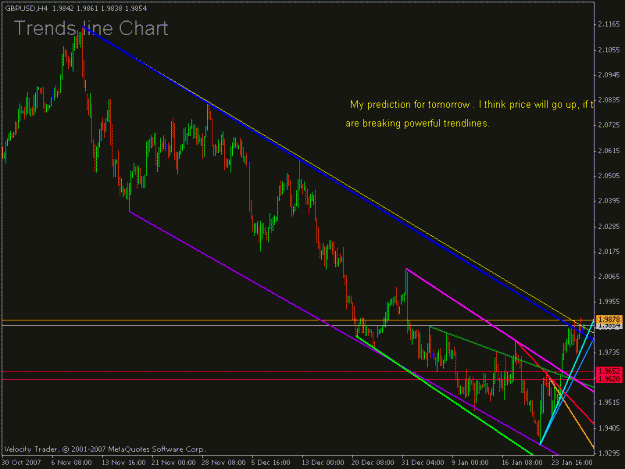Click the '20 Dec 08:00' time label
This screenshot has height=469, width=625.
point(373,463)
